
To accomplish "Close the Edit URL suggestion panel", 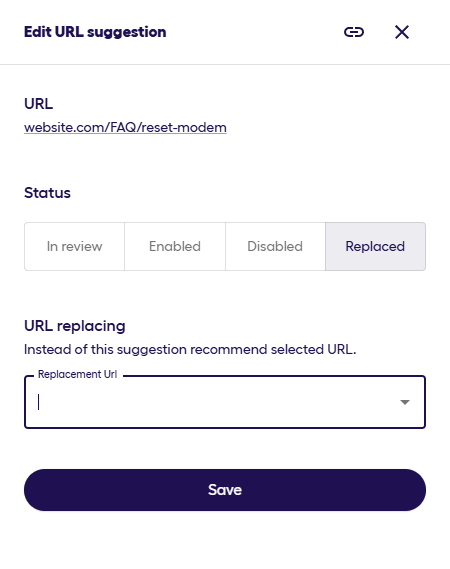I will 402,32.
